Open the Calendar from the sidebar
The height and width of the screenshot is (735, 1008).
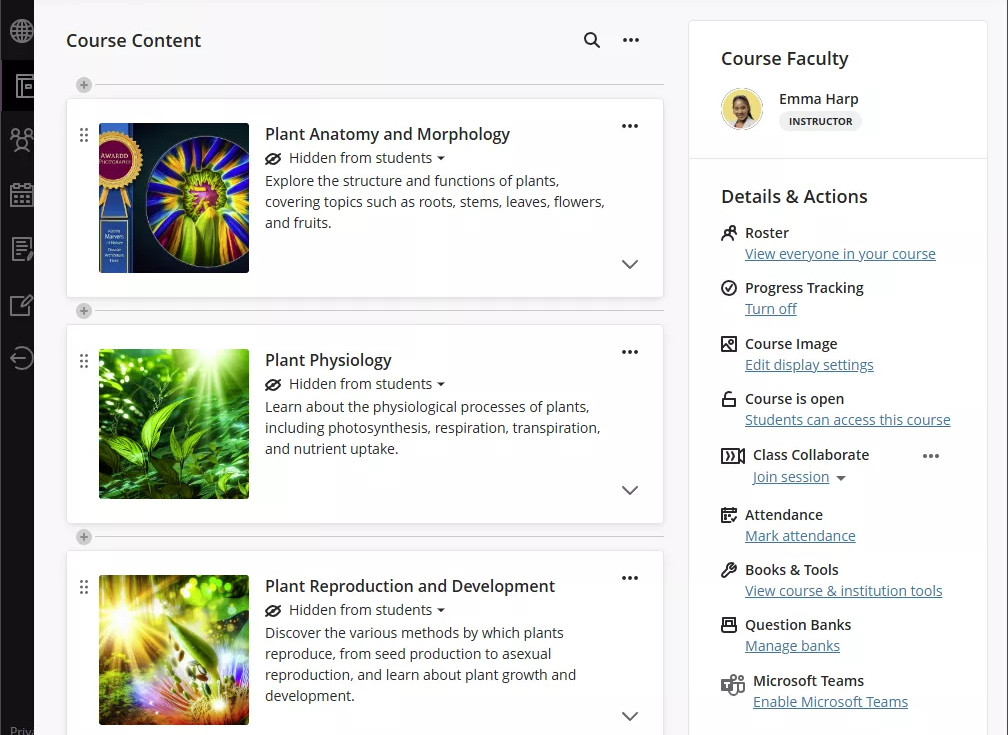click(22, 195)
